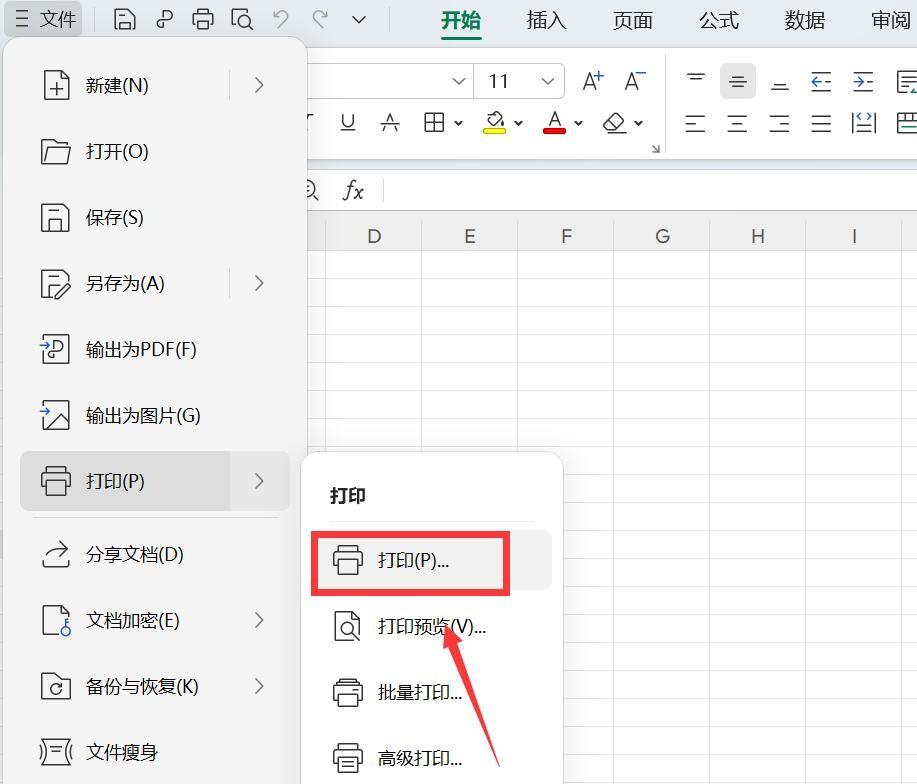Screen dimensions: 917x784
Task: Increase indent icon
Action: [863, 81]
